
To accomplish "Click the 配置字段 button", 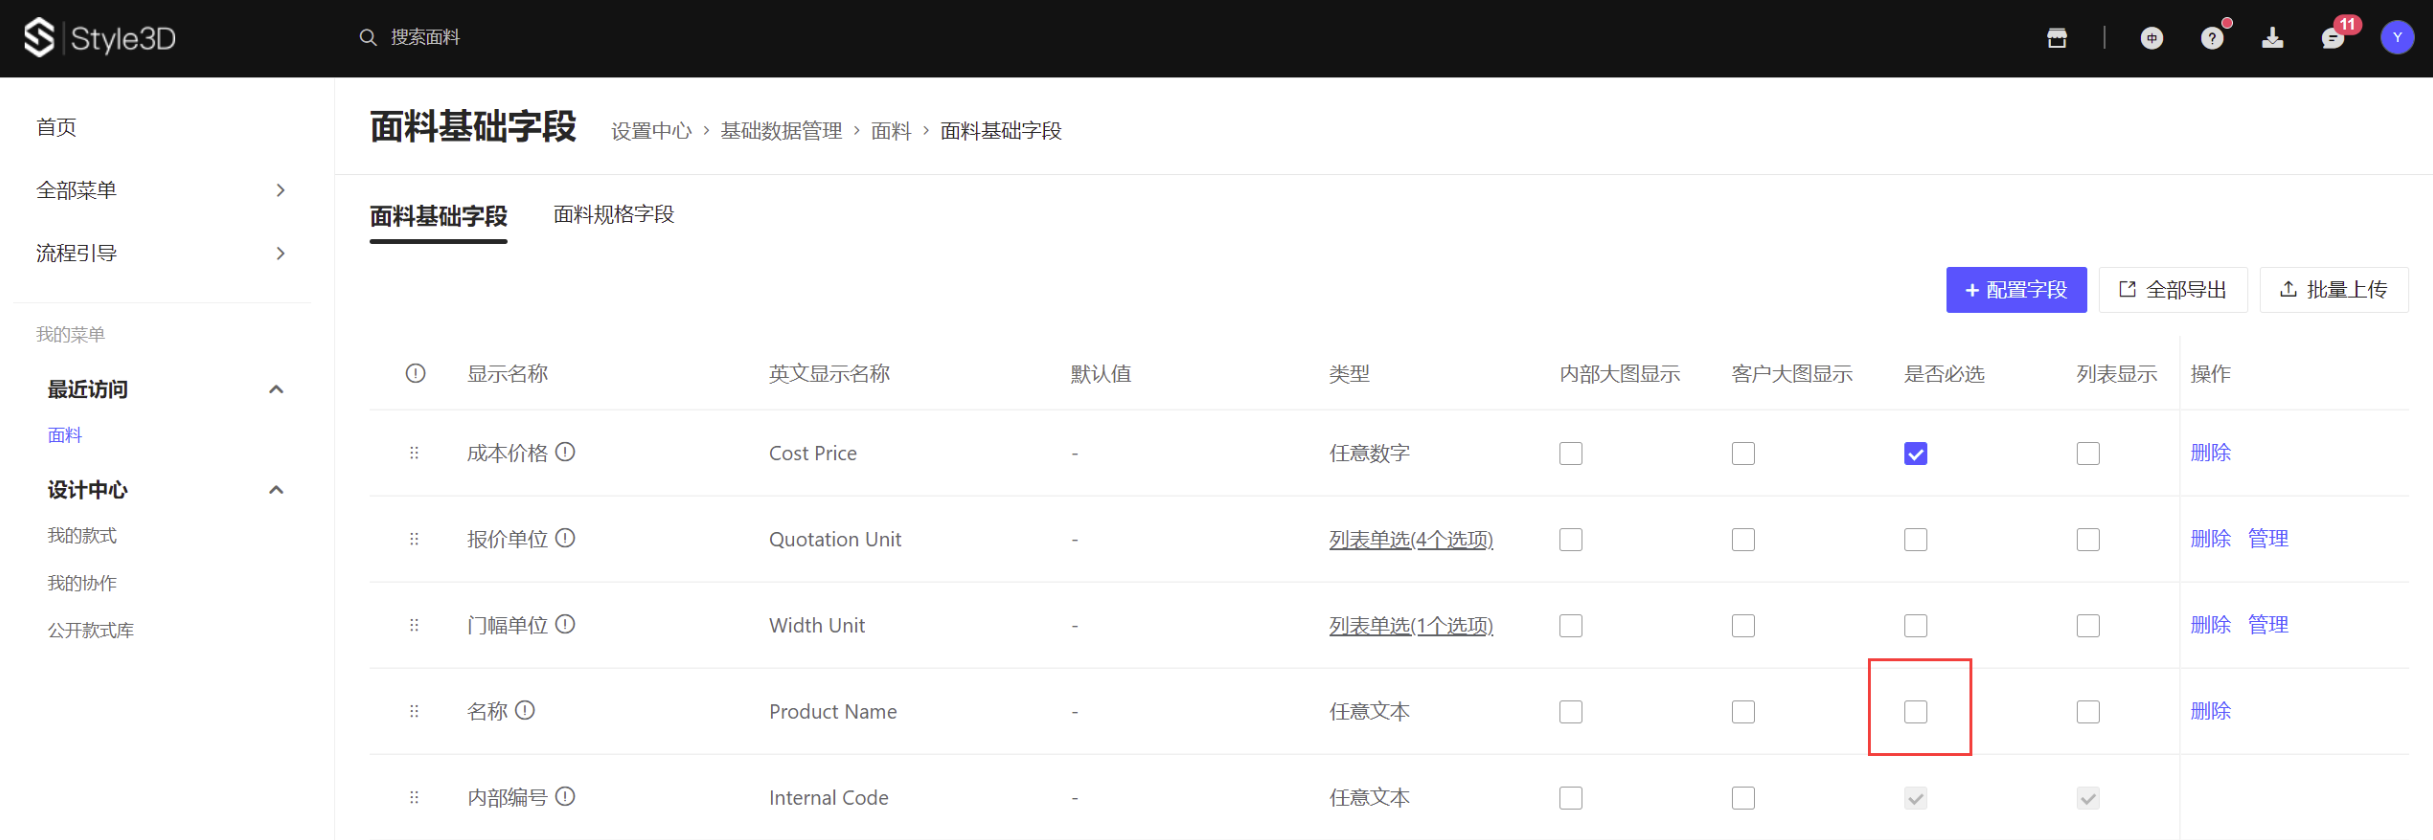I will click(x=2015, y=290).
